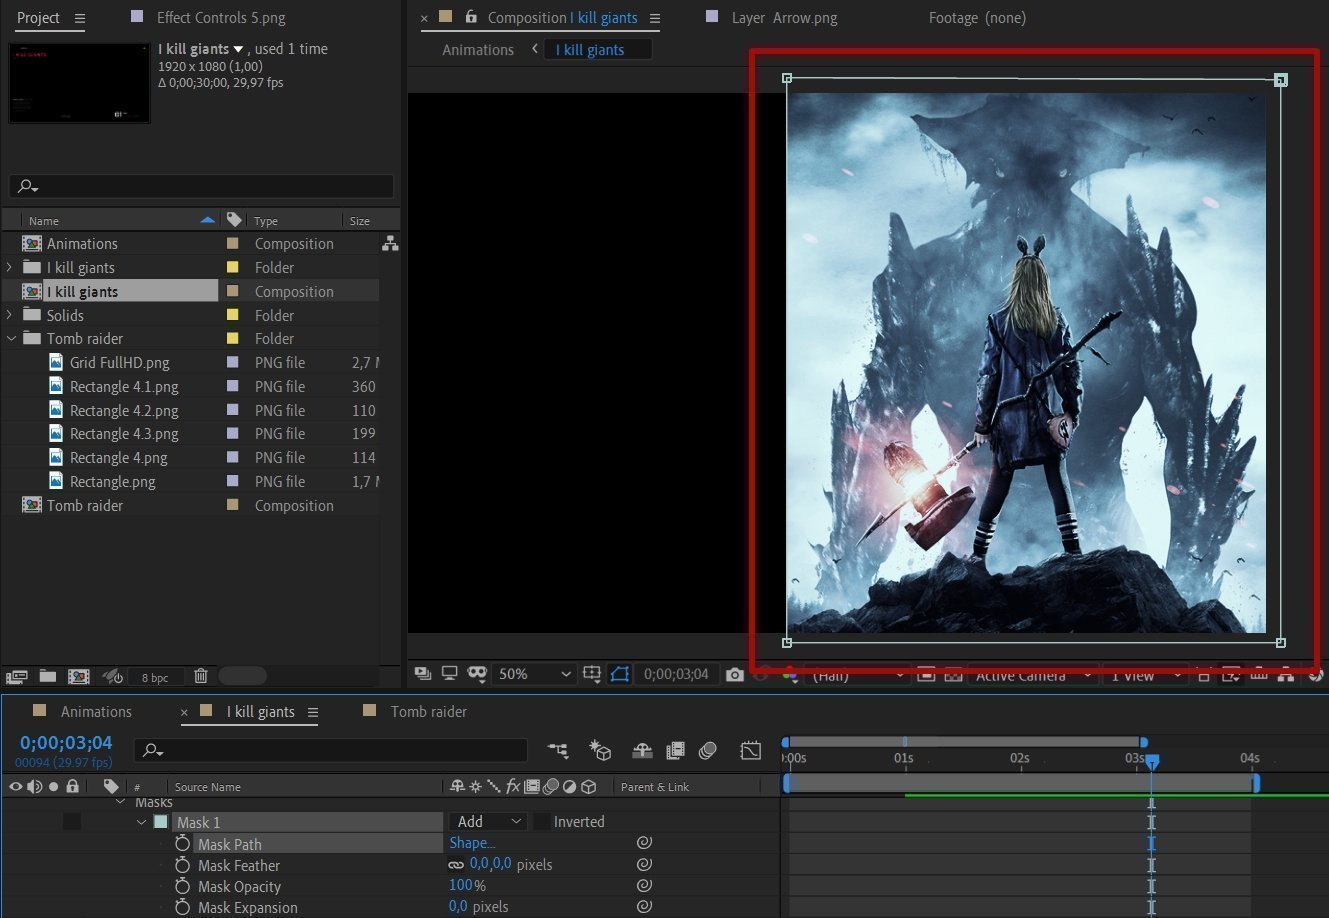This screenshot has height=918, width=1329.
Task: Click the I kill giants project thumbnail
Action: pyautogui.click(x=79, y=83)
